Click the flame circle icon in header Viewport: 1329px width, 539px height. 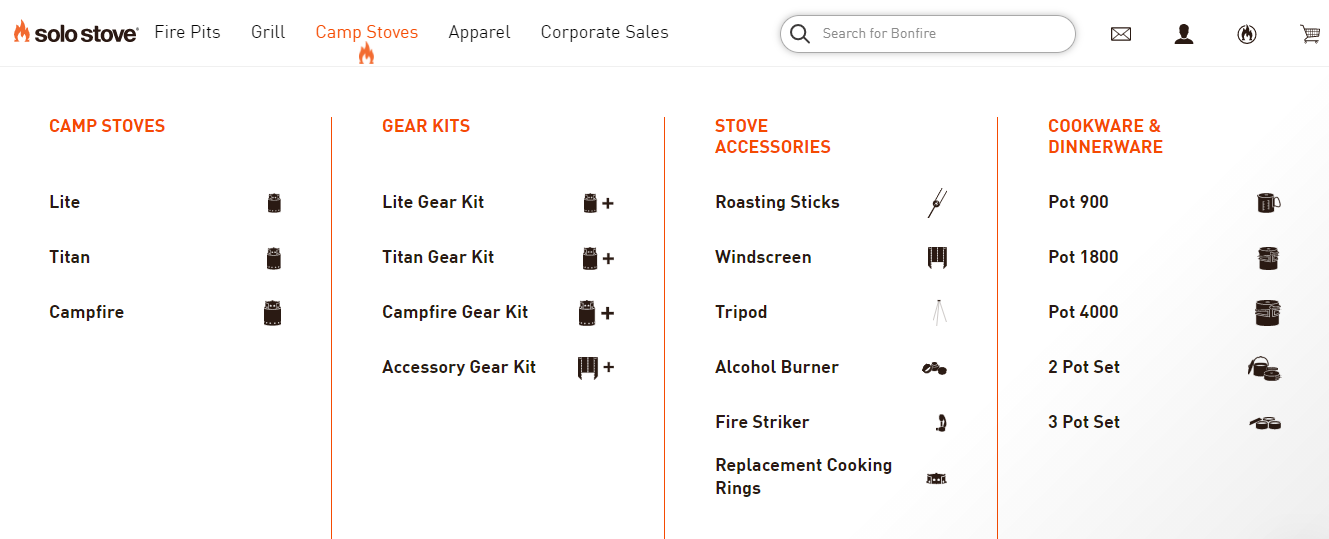1246,34
